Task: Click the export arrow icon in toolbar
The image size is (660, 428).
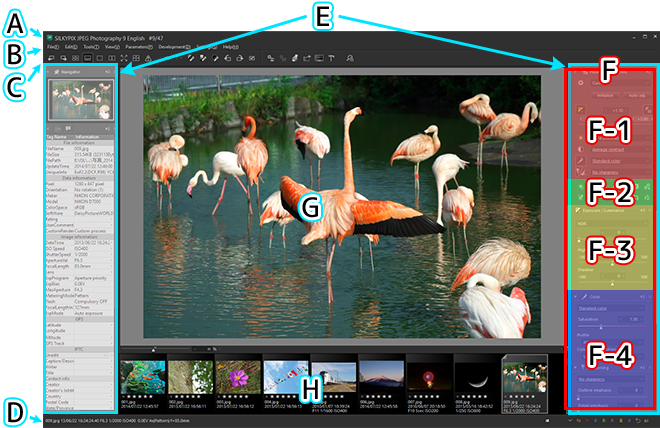Action: 307,58
